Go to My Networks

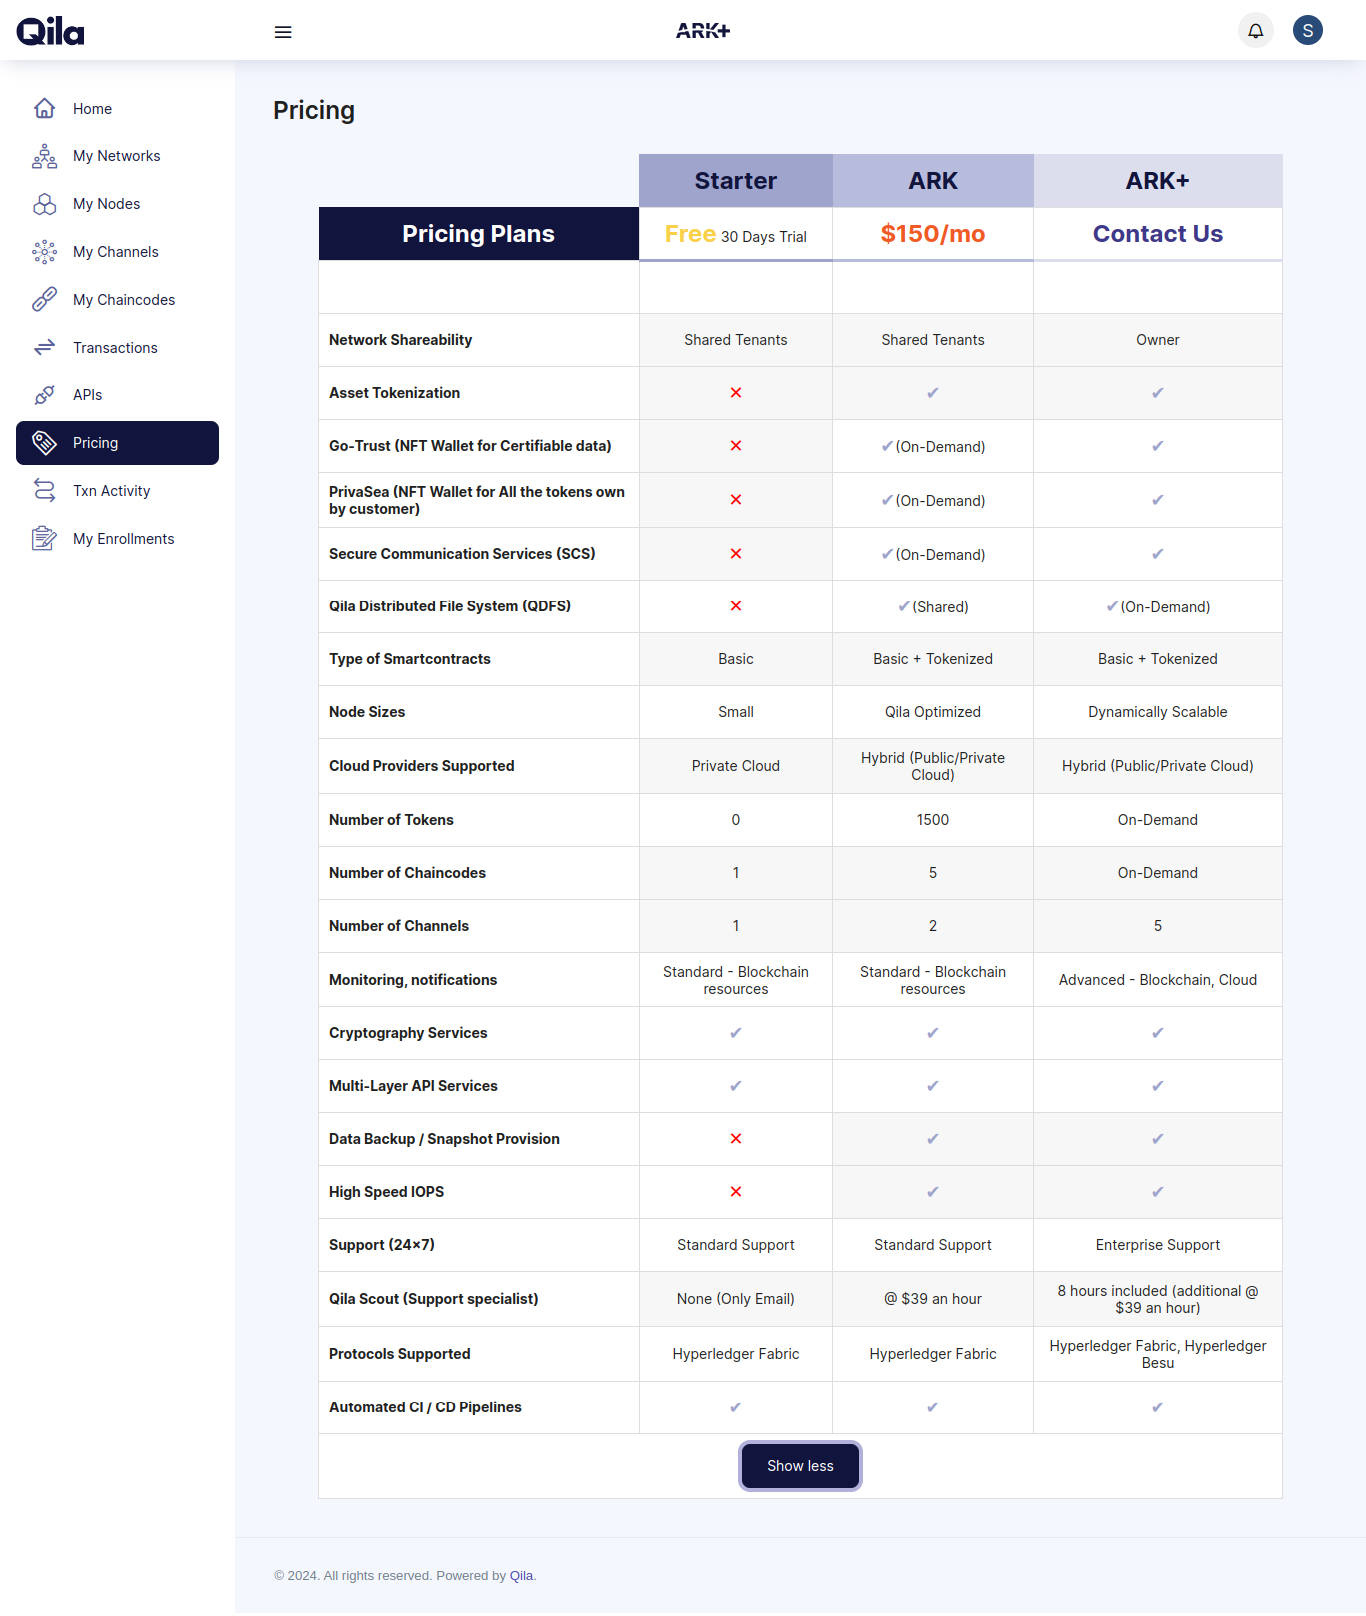[x=117, y=156]
